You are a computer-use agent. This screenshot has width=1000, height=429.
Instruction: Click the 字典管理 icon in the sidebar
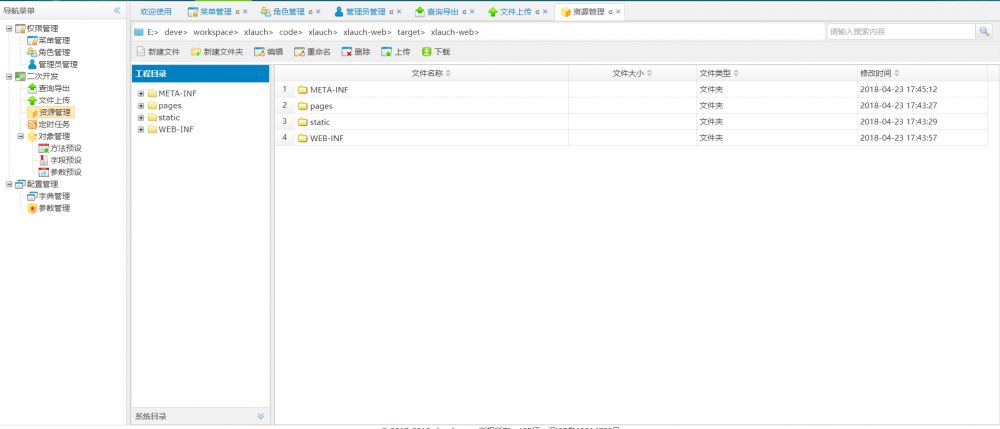click(32, 196)
